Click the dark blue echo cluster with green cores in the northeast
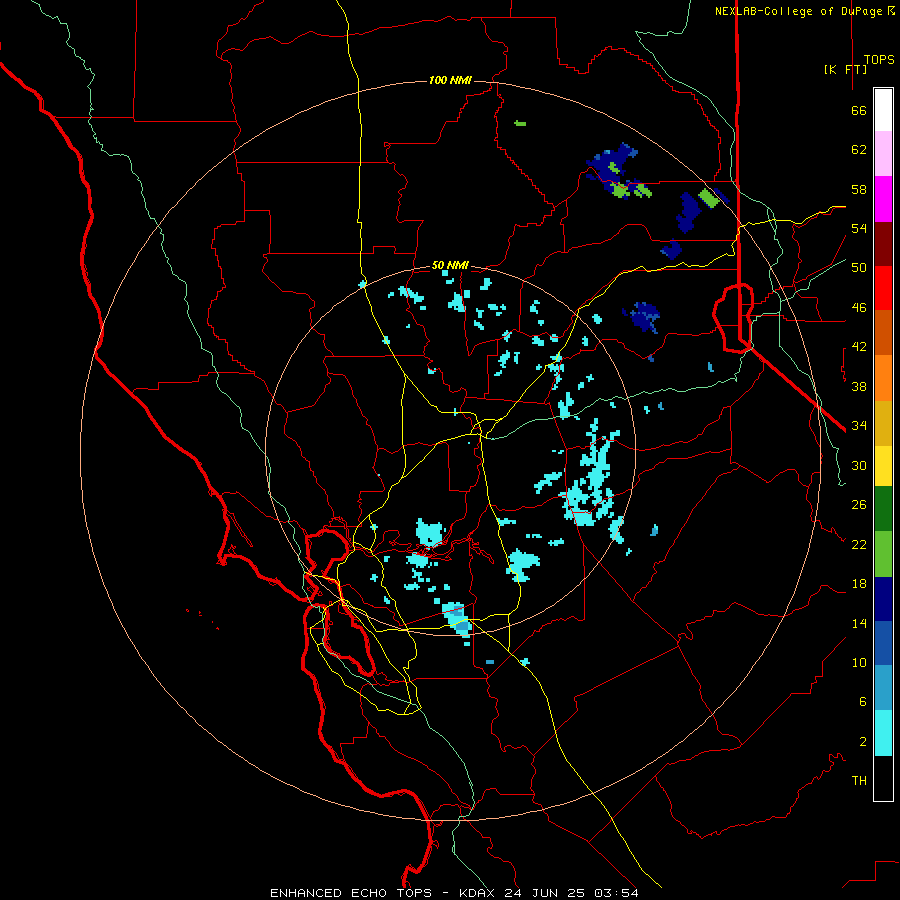This screenshot has width=900, height=900. click(618, 171)
